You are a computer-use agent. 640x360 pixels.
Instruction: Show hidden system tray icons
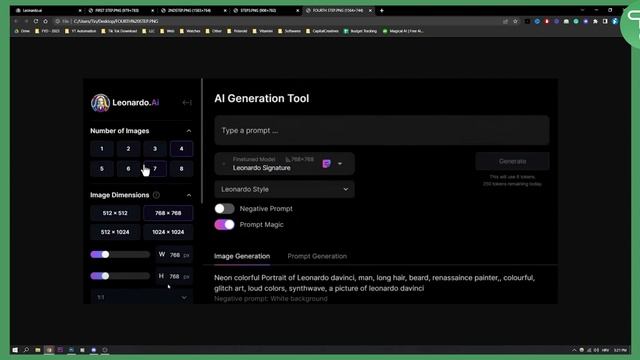[574, 350]
